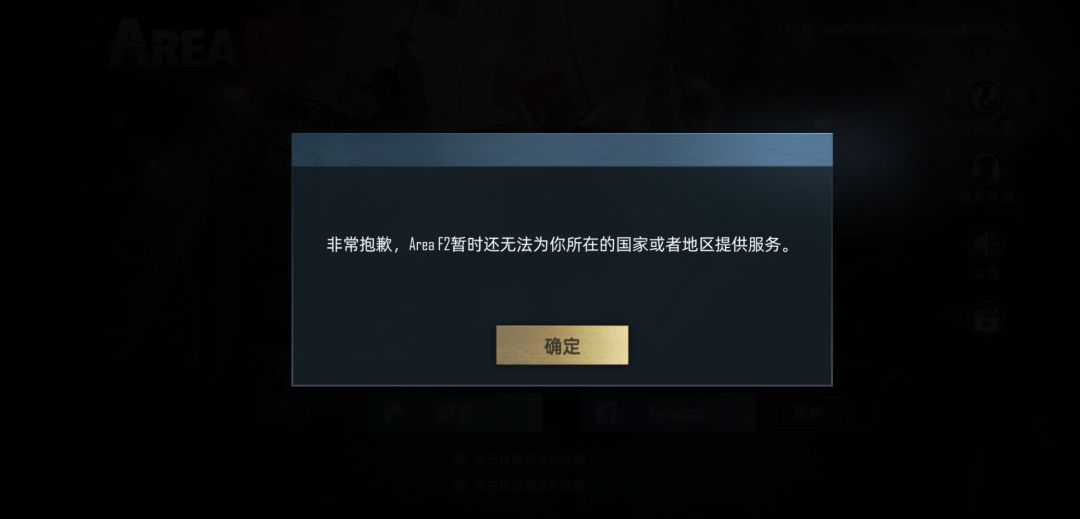Image resolution: width=1080 pixels, height=519 pixels.
Task: Confirm the region notice with 确定
Action: (x=562, y=346)
